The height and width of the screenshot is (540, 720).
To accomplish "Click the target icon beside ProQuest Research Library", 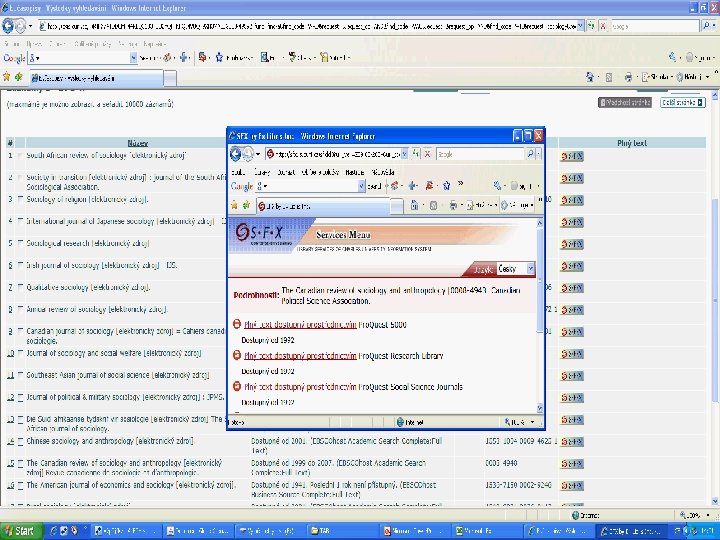I will coord(237,355).
